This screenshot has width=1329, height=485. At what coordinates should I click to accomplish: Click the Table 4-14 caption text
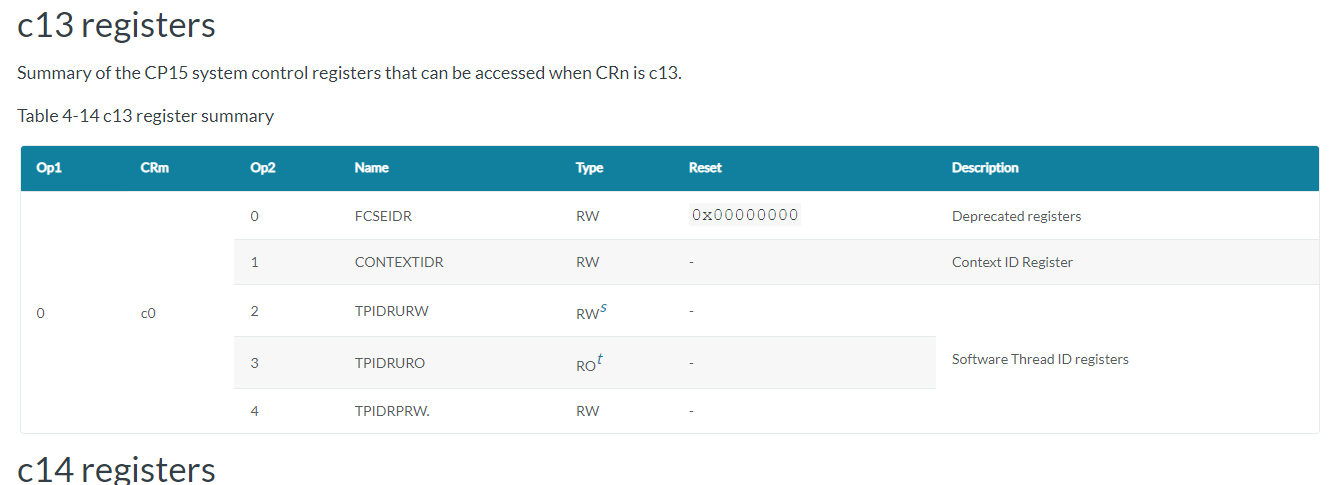pyautogui.click(x=146, y=116)
